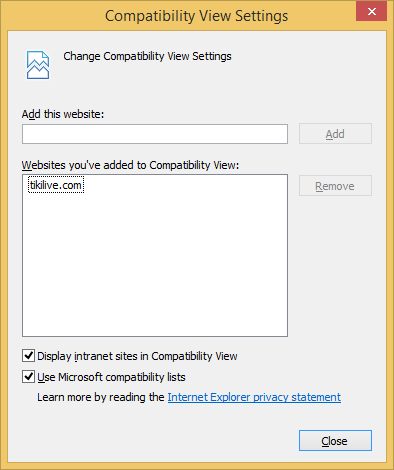
Task: Click Display intranet sites in Compatibility View text
Action: click(137, 356)
